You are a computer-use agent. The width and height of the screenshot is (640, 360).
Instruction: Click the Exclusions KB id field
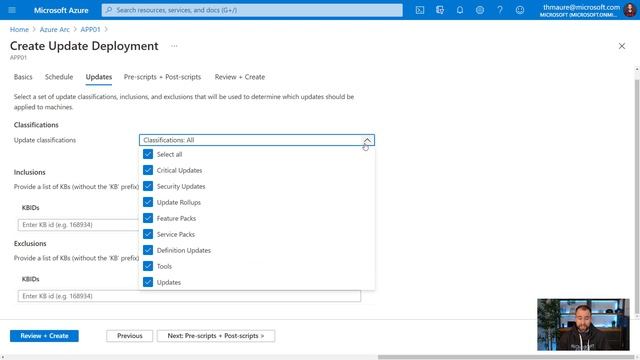[189, 296]
